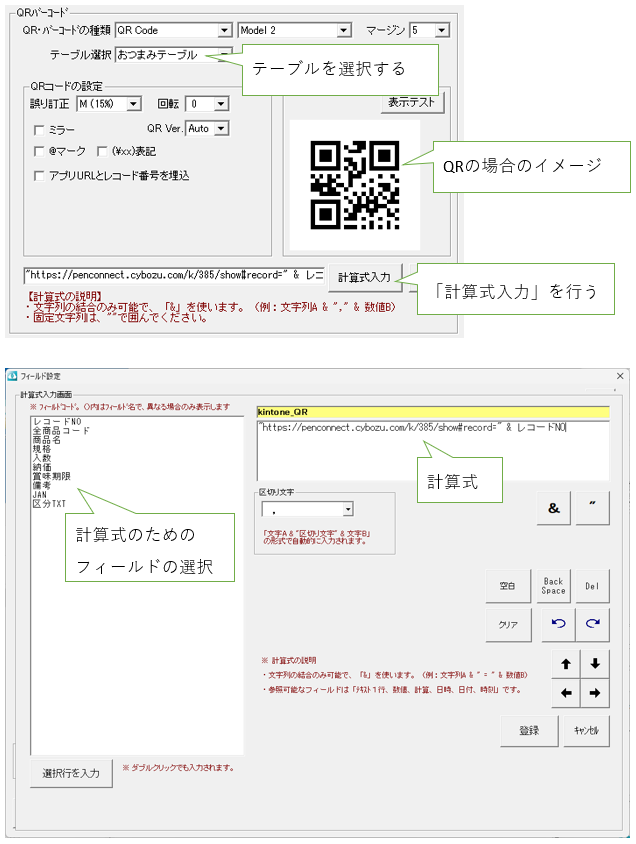This screenshot has height=844, width=636.
Task: Select 商品名 in the field list
Action: point(47,440)
